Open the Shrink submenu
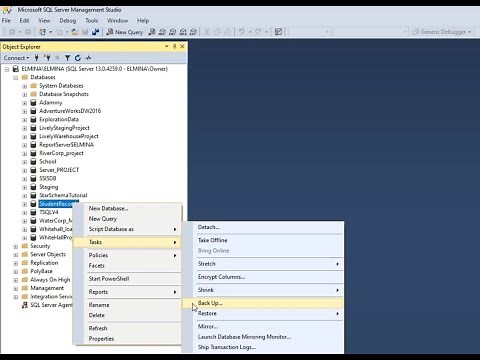The width and height of the screenshot is (480, 360). click(x=263, y=290)
